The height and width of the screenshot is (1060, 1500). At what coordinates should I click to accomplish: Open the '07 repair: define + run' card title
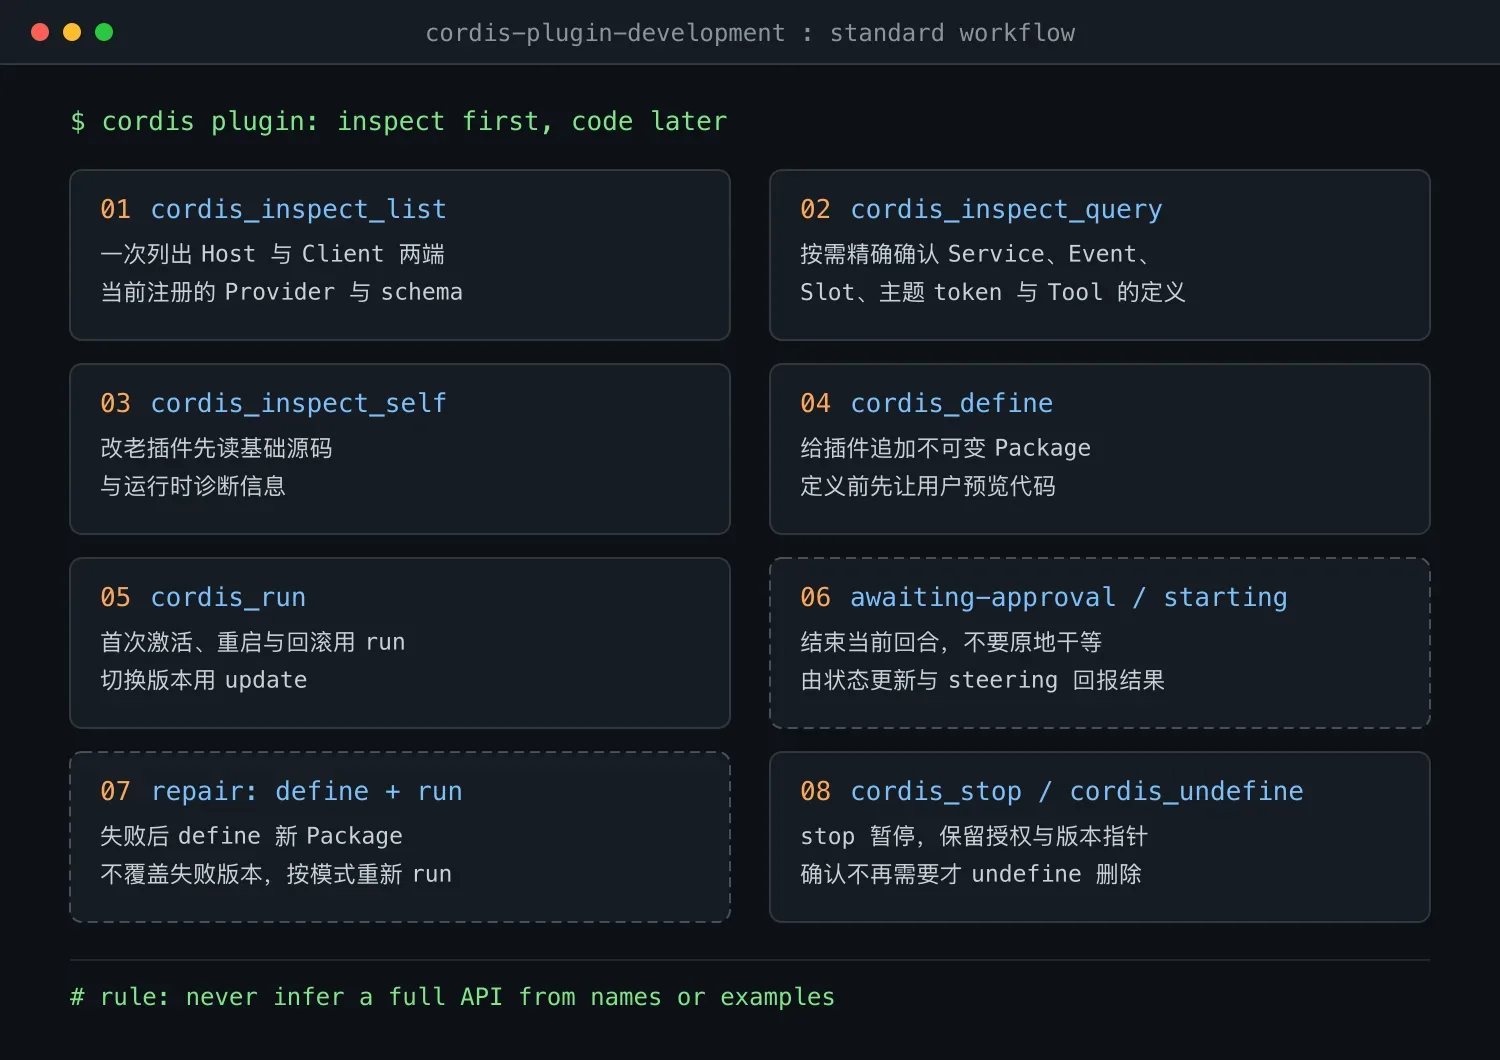click(281, 791)
